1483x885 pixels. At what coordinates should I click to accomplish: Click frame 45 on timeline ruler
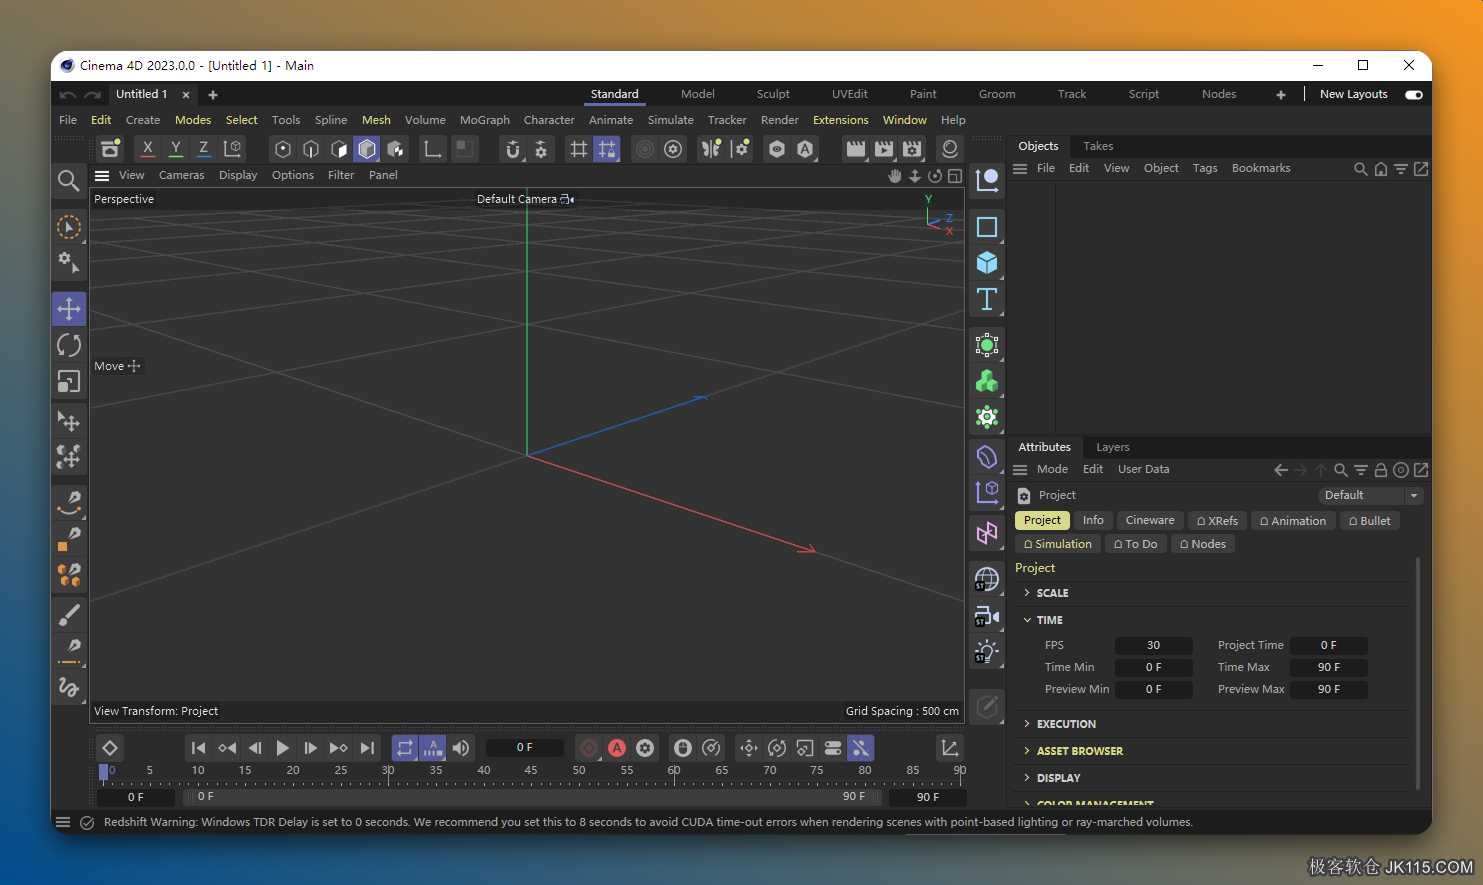pos(531,771)
